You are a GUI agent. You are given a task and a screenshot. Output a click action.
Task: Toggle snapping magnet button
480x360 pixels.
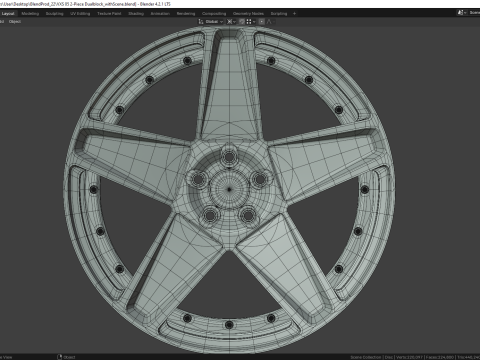click(x=242, y=22)
